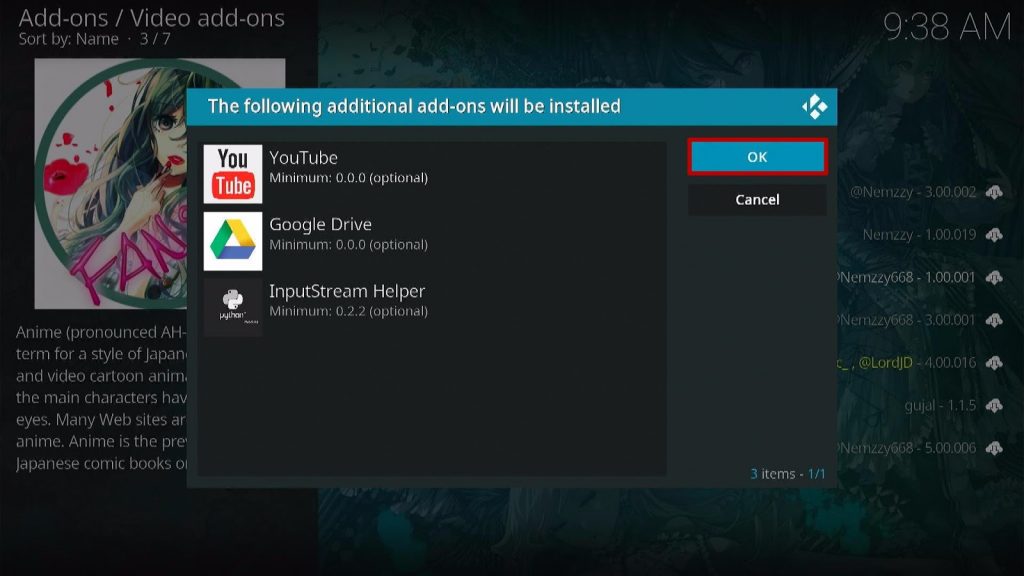Select the YouTube icon in the list

coord(232,174)
